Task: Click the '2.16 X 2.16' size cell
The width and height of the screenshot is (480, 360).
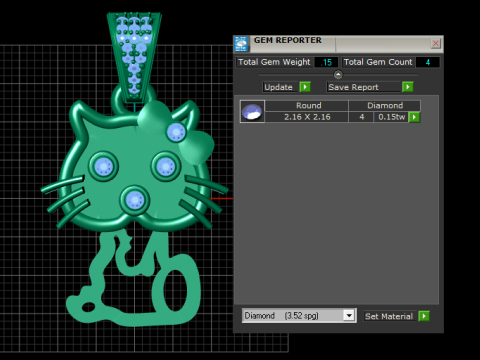Action: 307,117
